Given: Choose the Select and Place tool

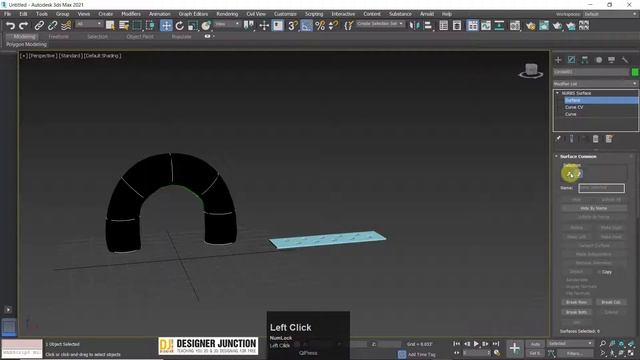Looking at the screenshot, I should tap(206, 26).
